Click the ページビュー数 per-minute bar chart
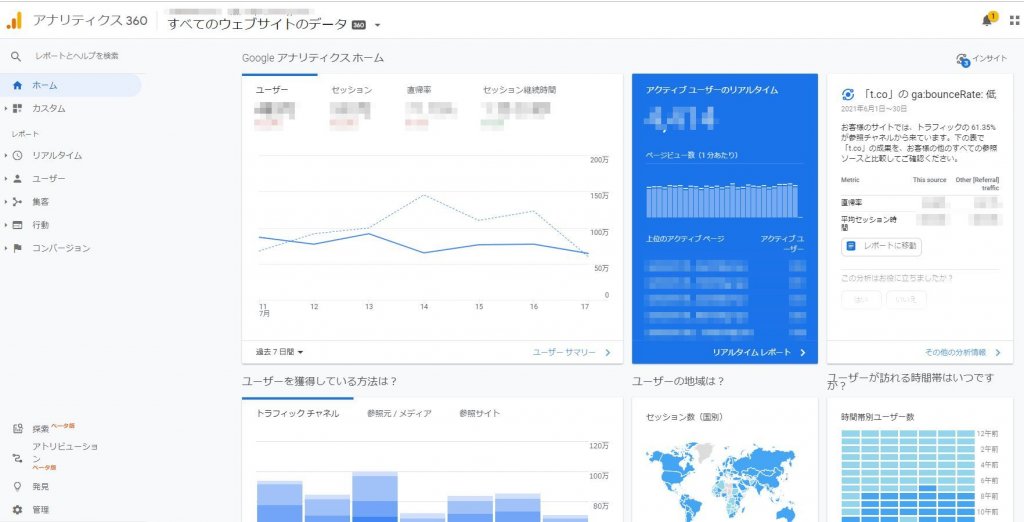 [724, 201]
